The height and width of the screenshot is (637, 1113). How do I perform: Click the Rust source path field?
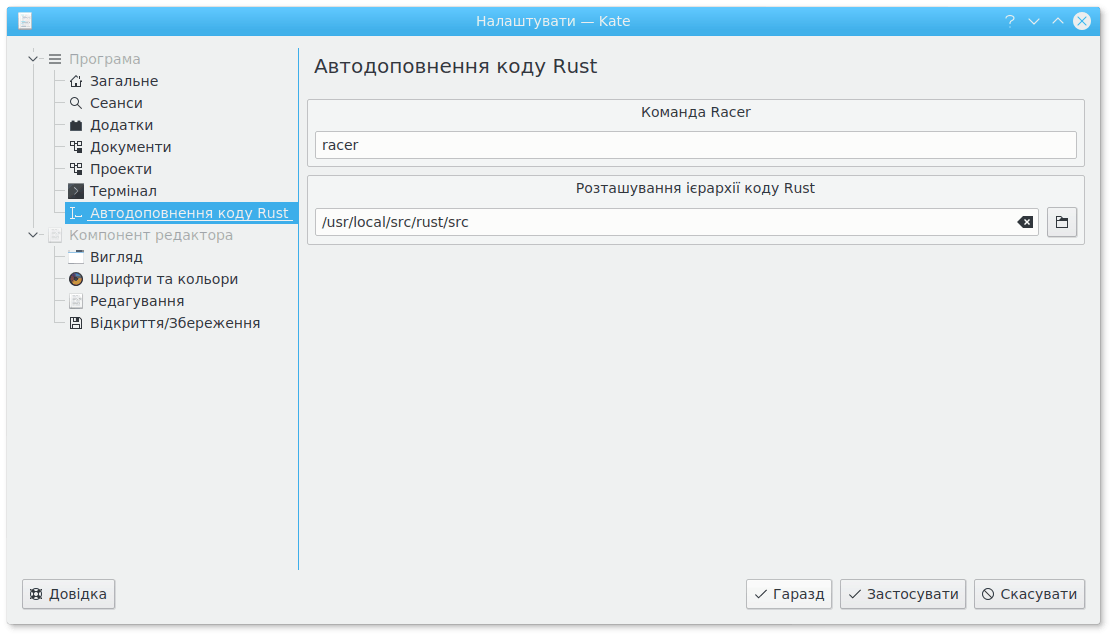pos(660,222)
